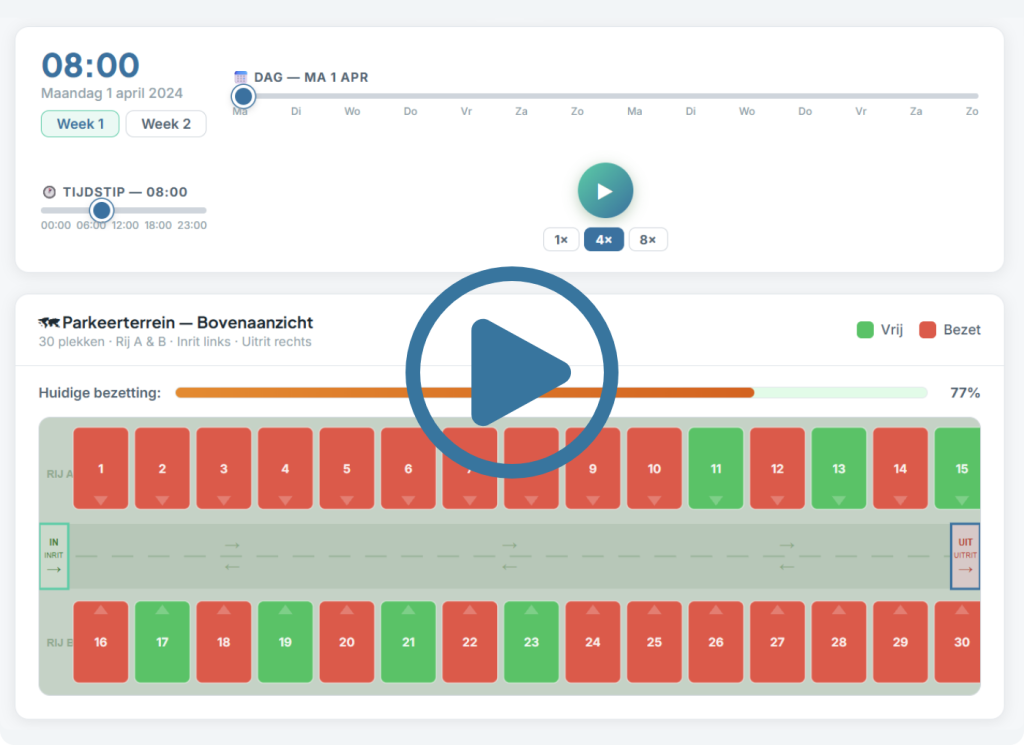Select the 8× speed option
The height and width of the screenshot is (745, 1024).
648,240
